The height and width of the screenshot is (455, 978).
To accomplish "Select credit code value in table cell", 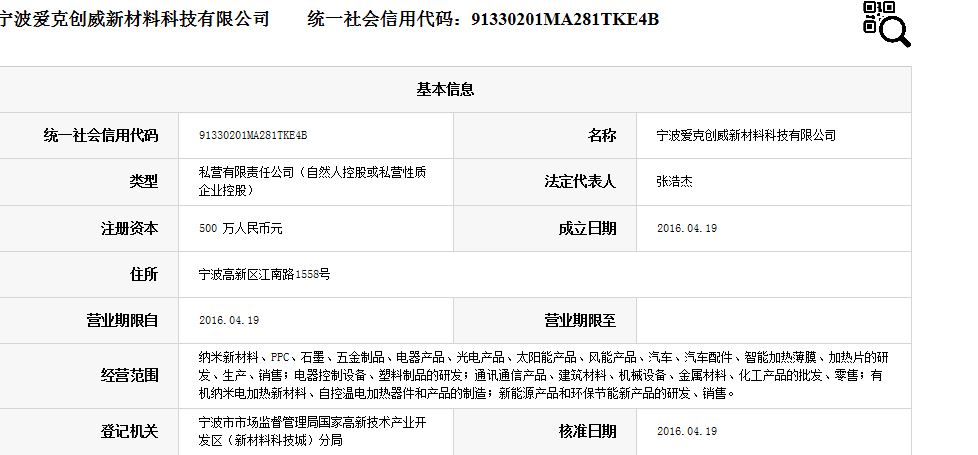I will point(253,135).
